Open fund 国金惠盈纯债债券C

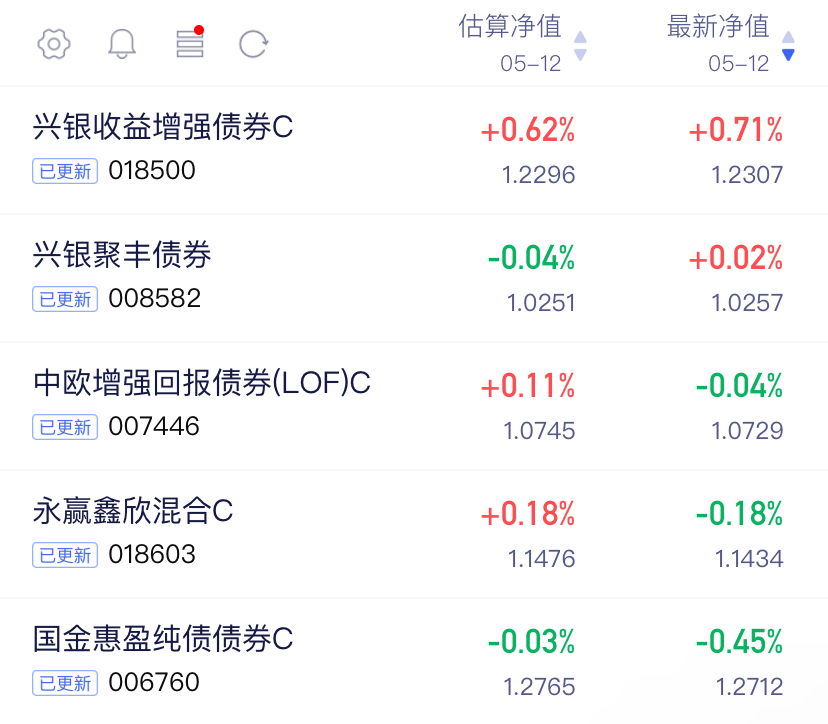[163, 638]
